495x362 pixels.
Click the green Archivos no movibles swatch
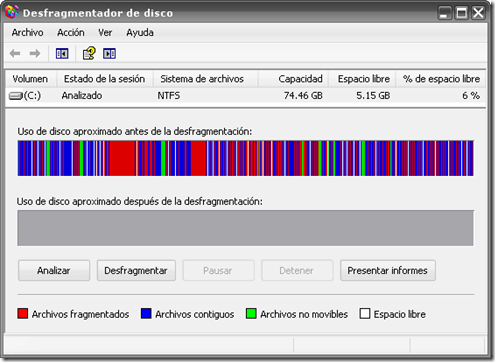[x=251, y=314]
